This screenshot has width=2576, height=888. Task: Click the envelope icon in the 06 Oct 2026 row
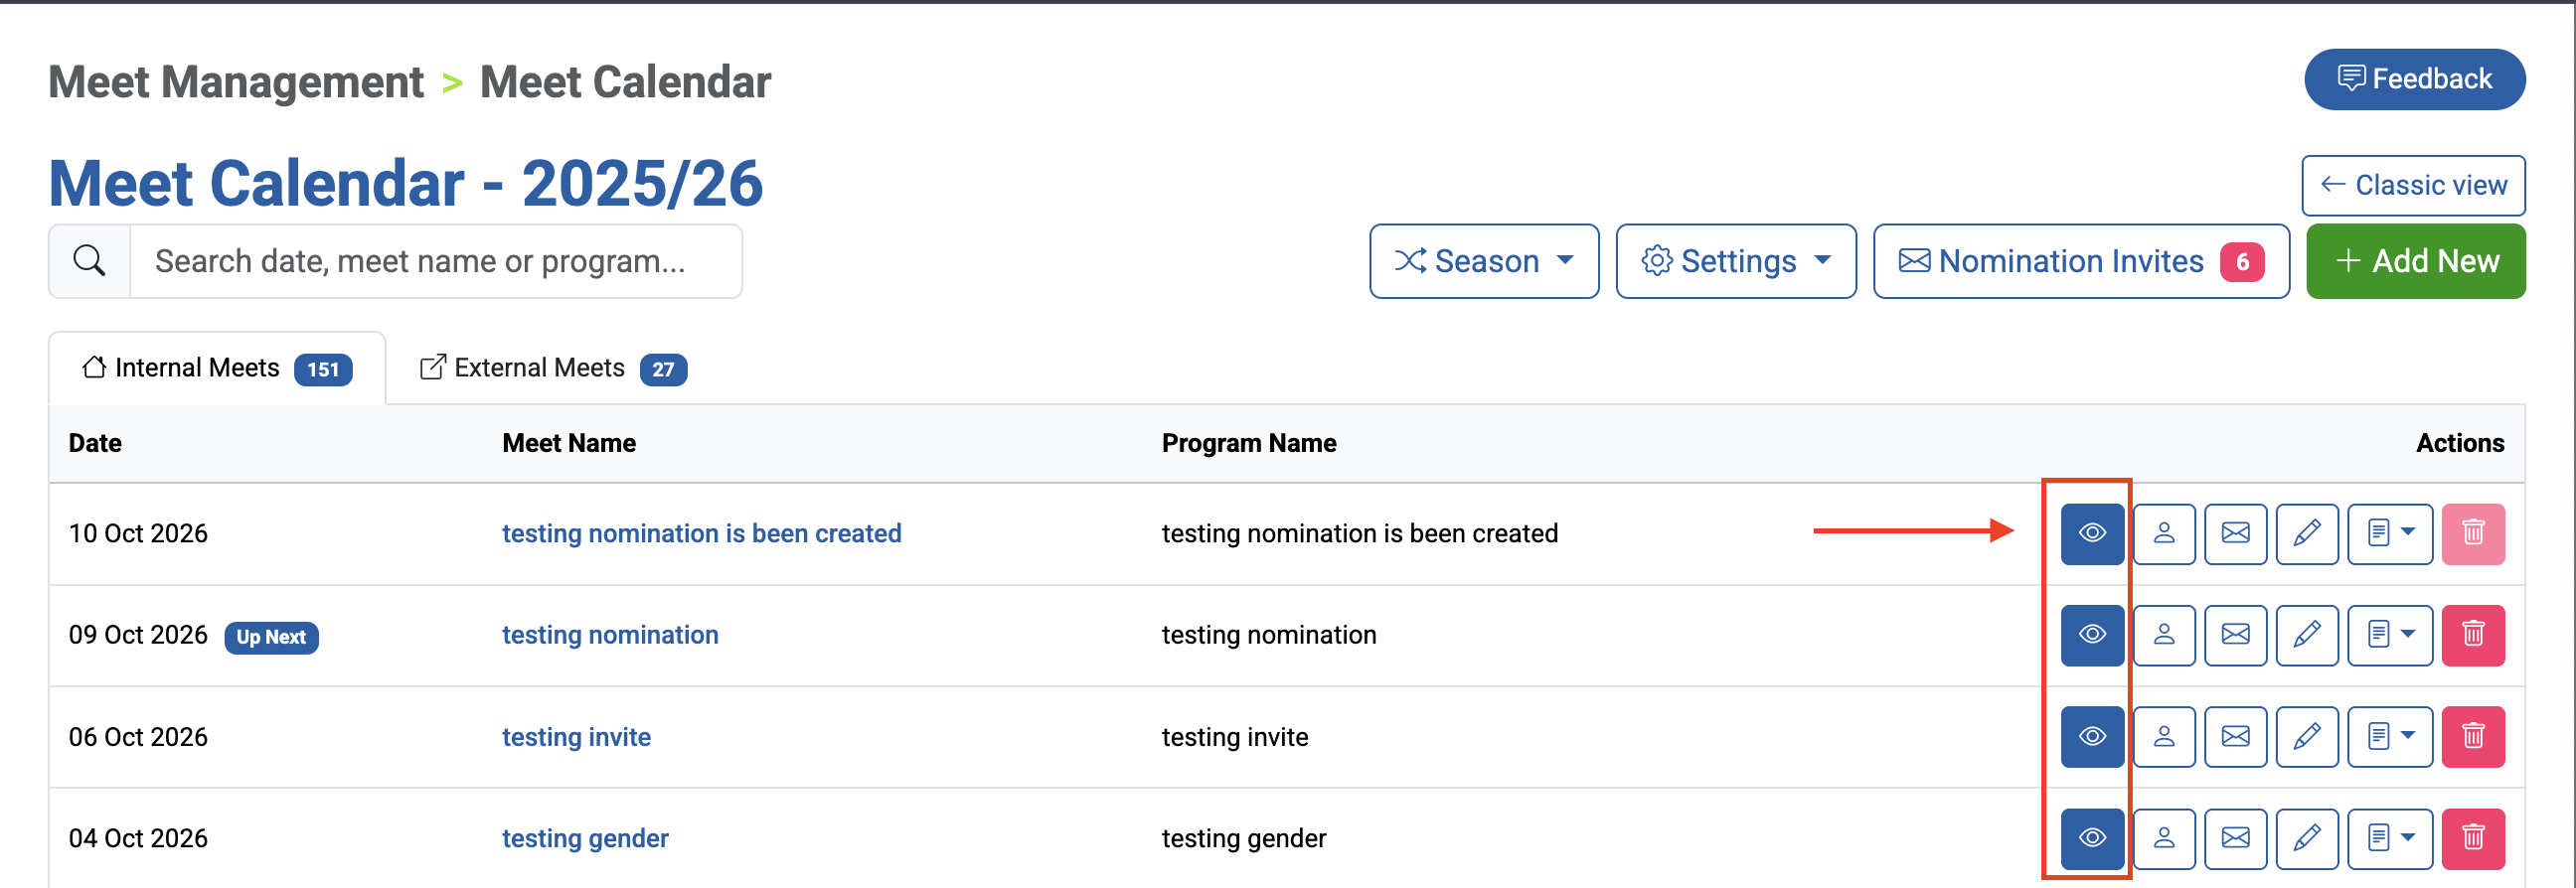tap(2235, 736)
